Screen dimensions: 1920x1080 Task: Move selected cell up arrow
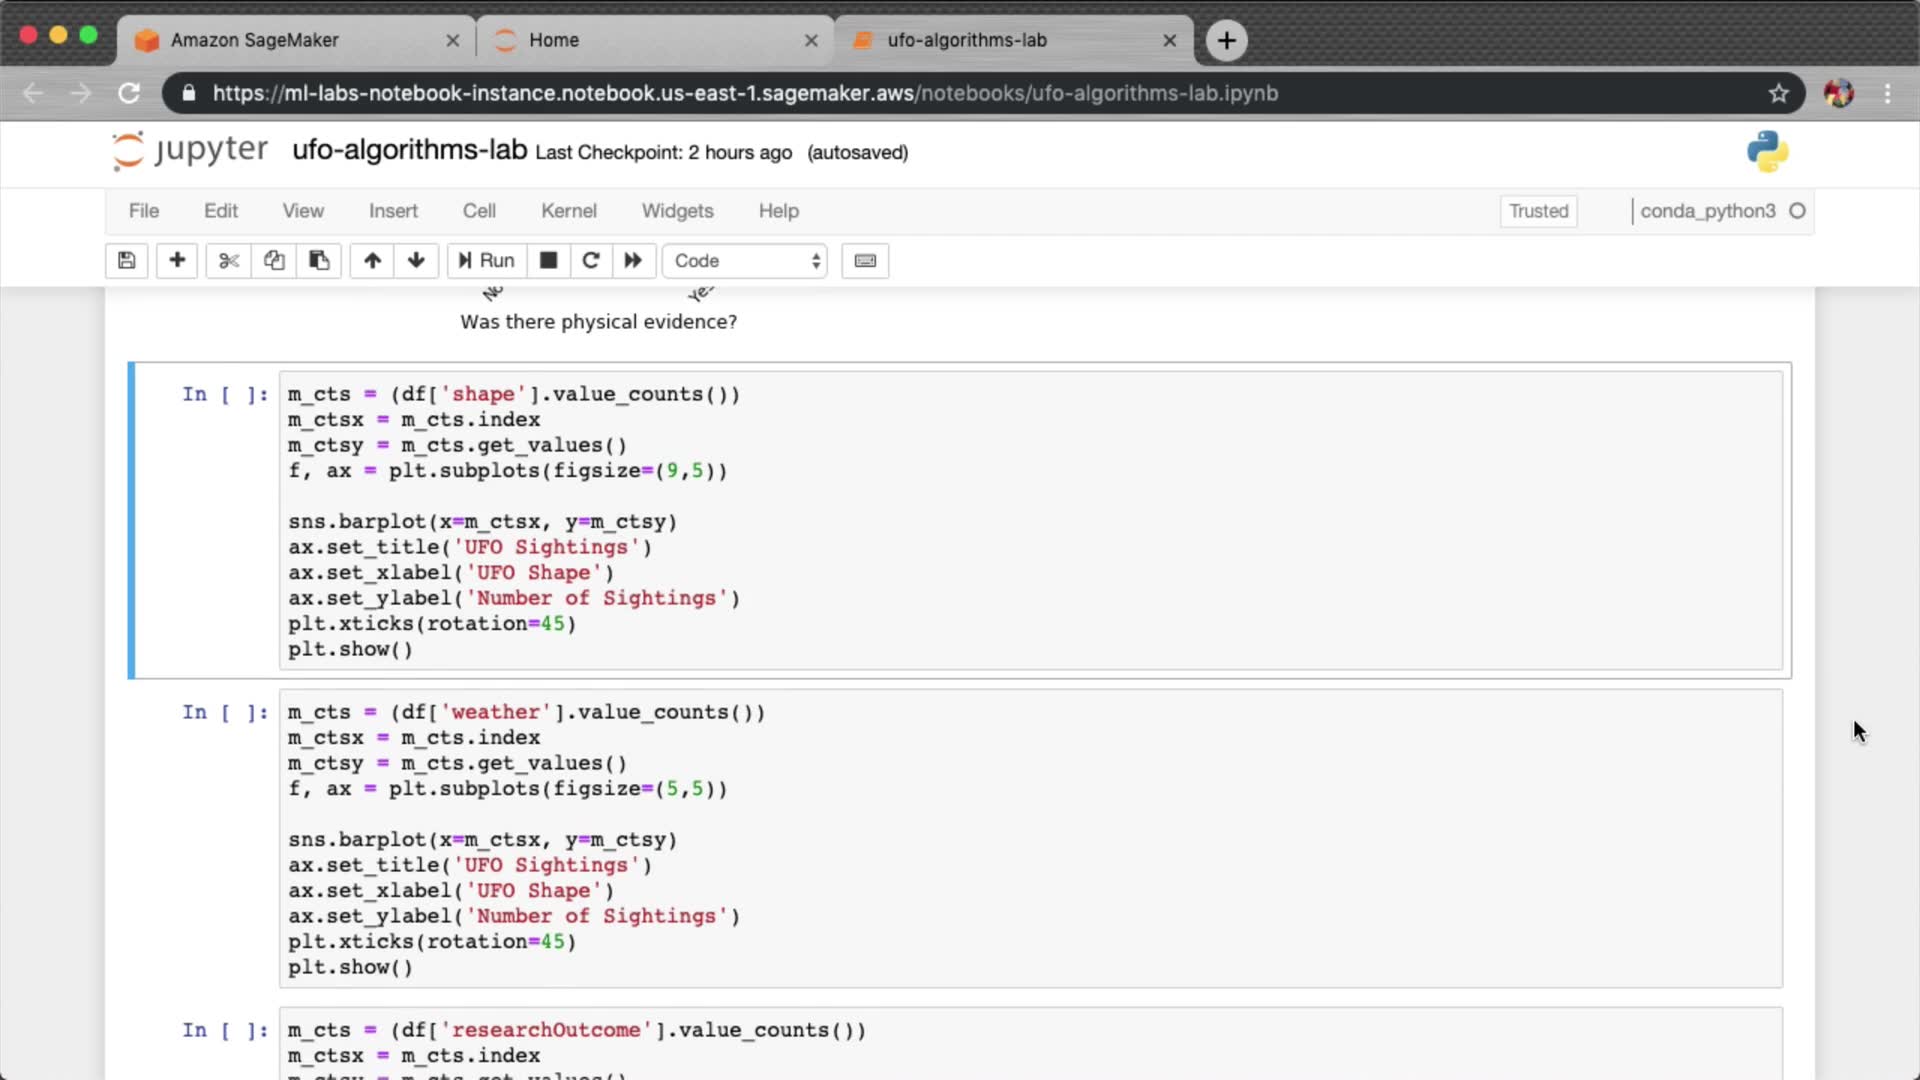click(372, 261)
